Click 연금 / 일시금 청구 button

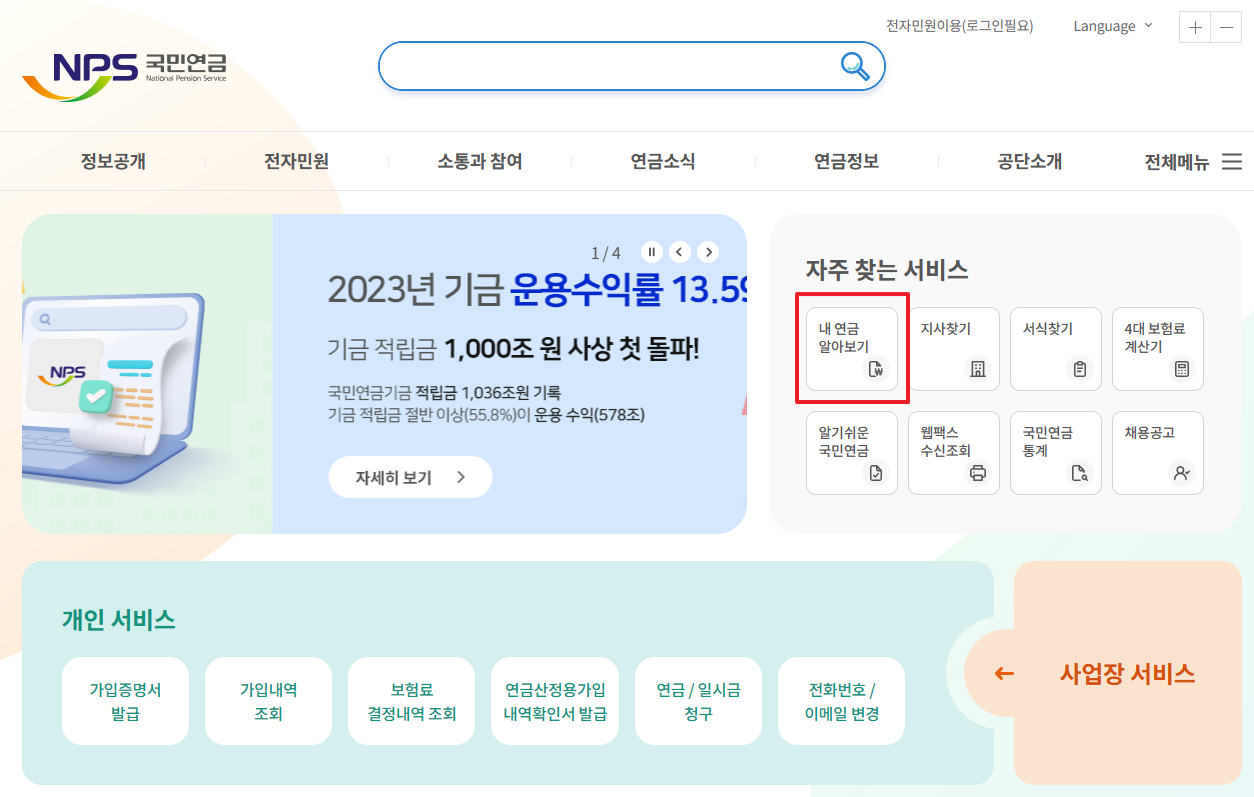698,701
